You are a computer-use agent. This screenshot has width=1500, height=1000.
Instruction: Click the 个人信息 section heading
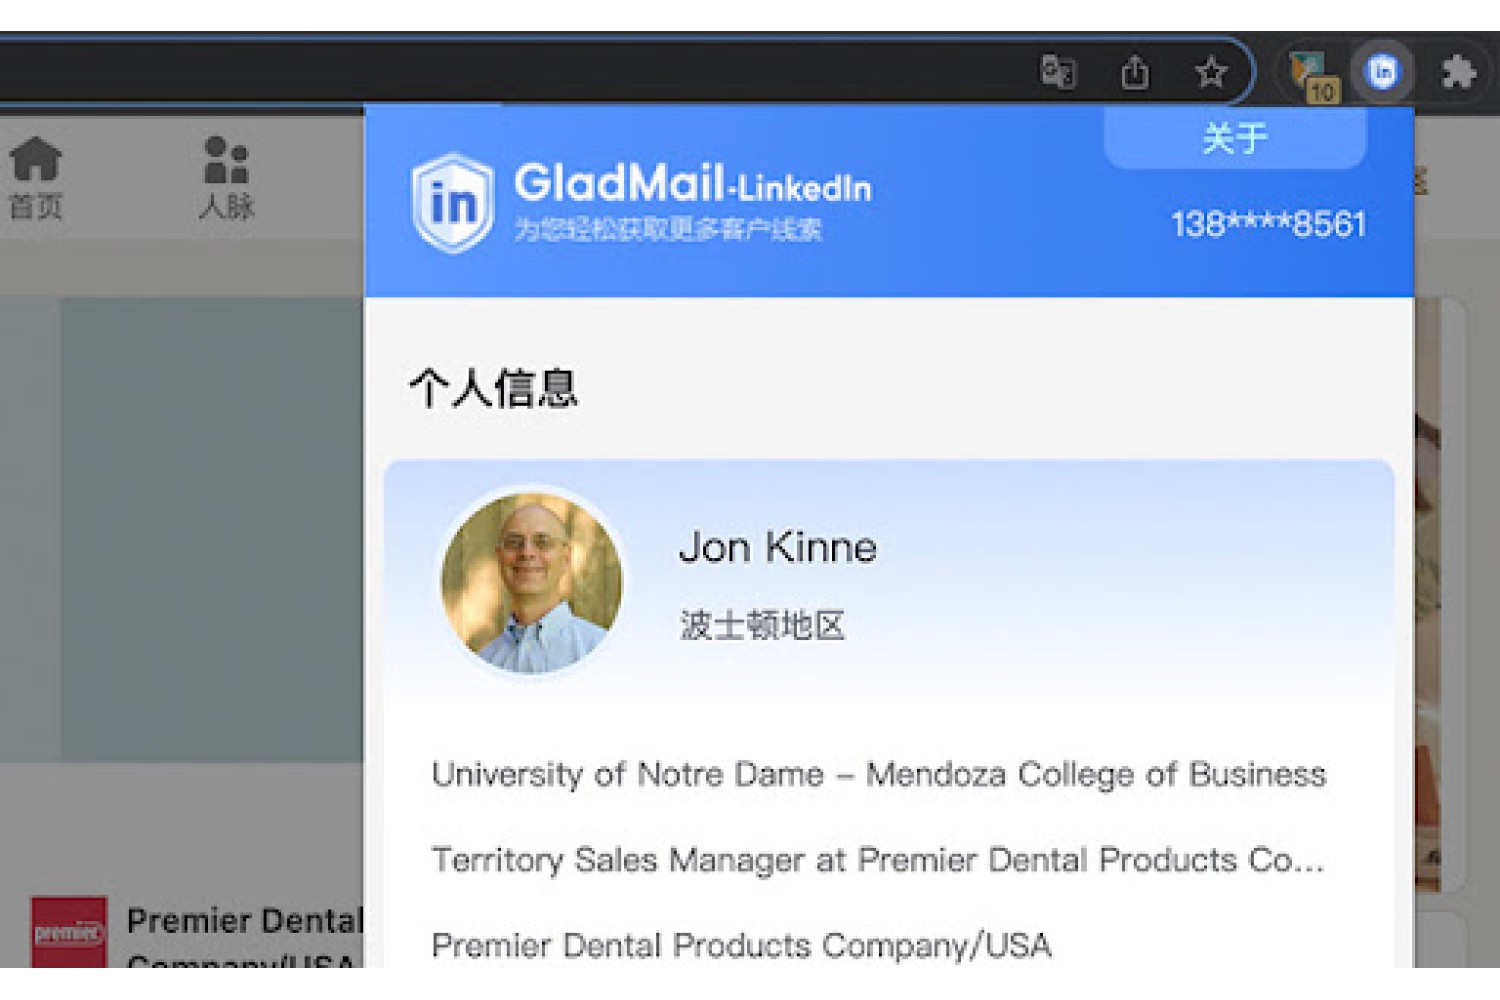coord(493,388)
